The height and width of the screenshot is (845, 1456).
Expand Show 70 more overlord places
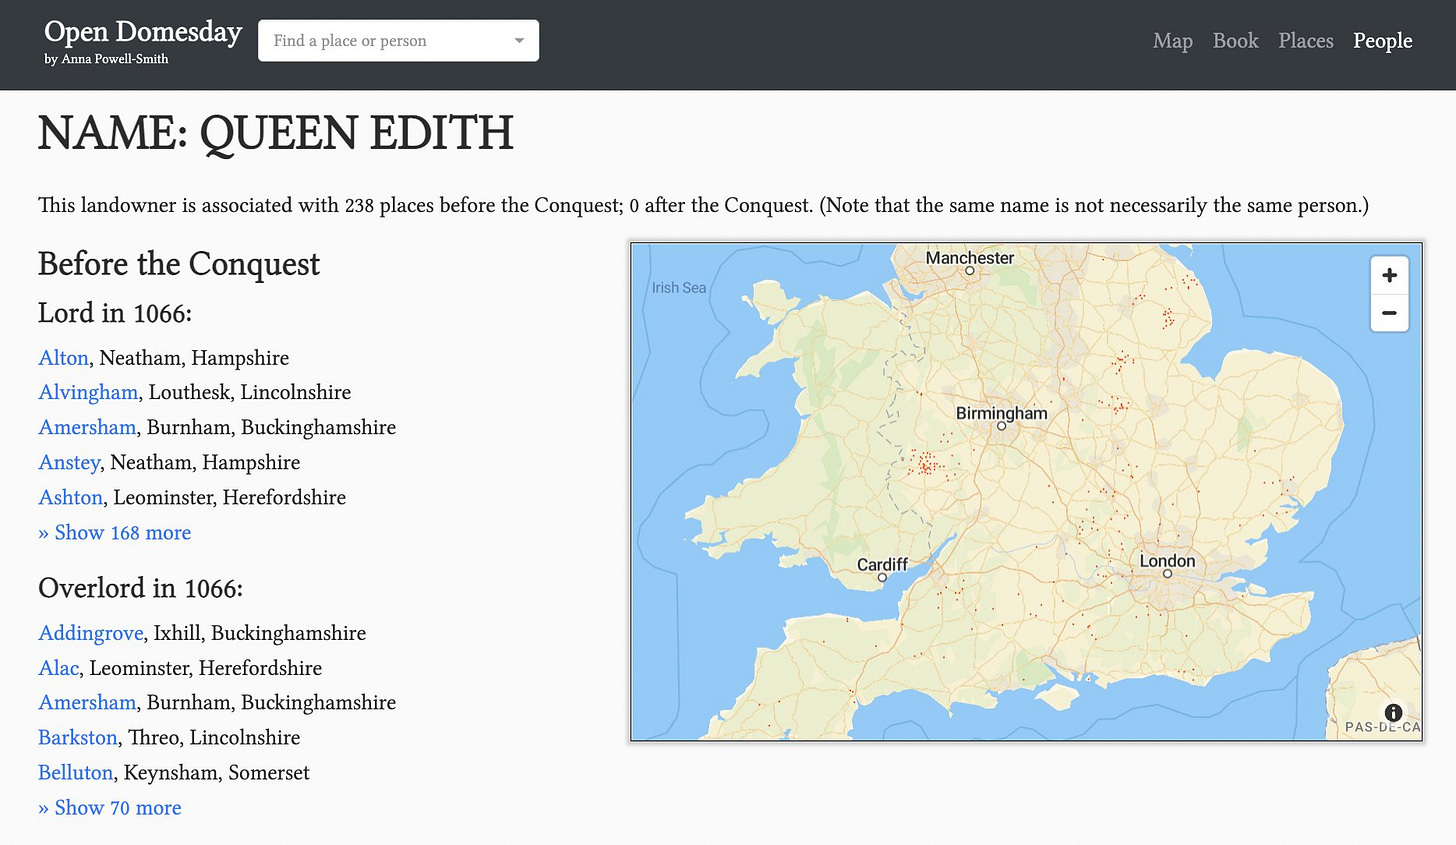click(110, 808)
